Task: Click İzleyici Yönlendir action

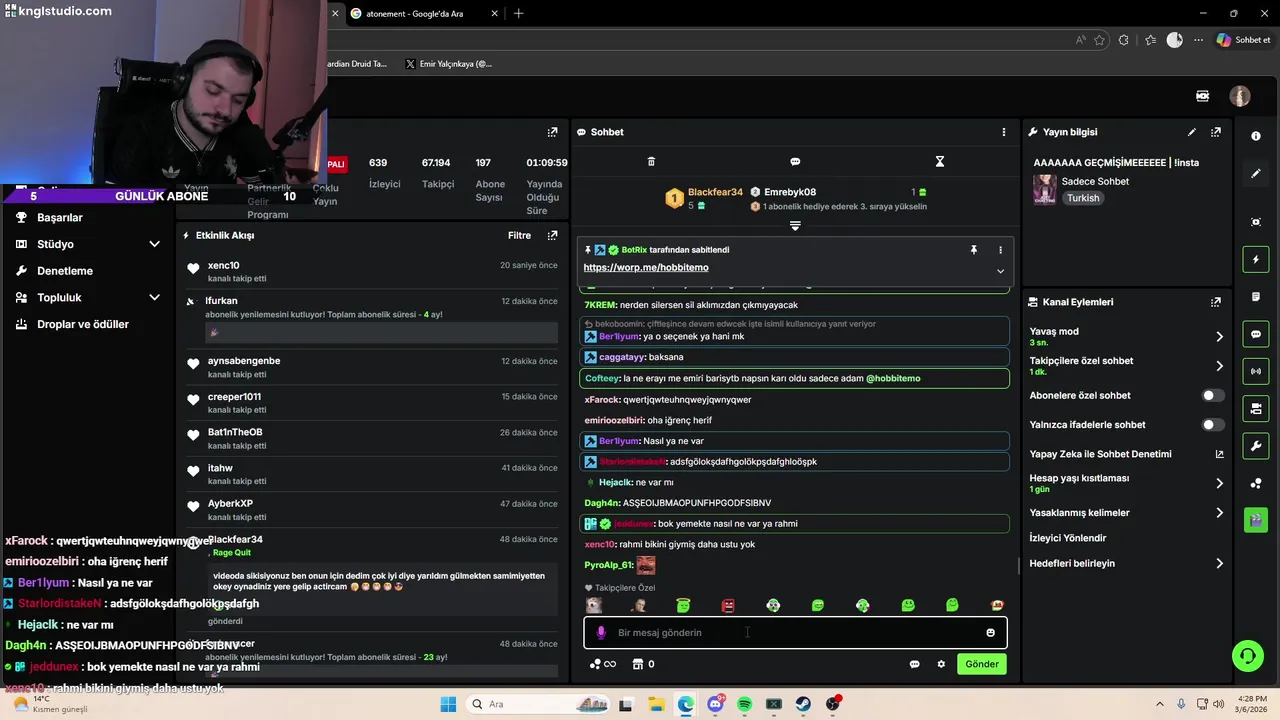Action: coord(1068,538)
